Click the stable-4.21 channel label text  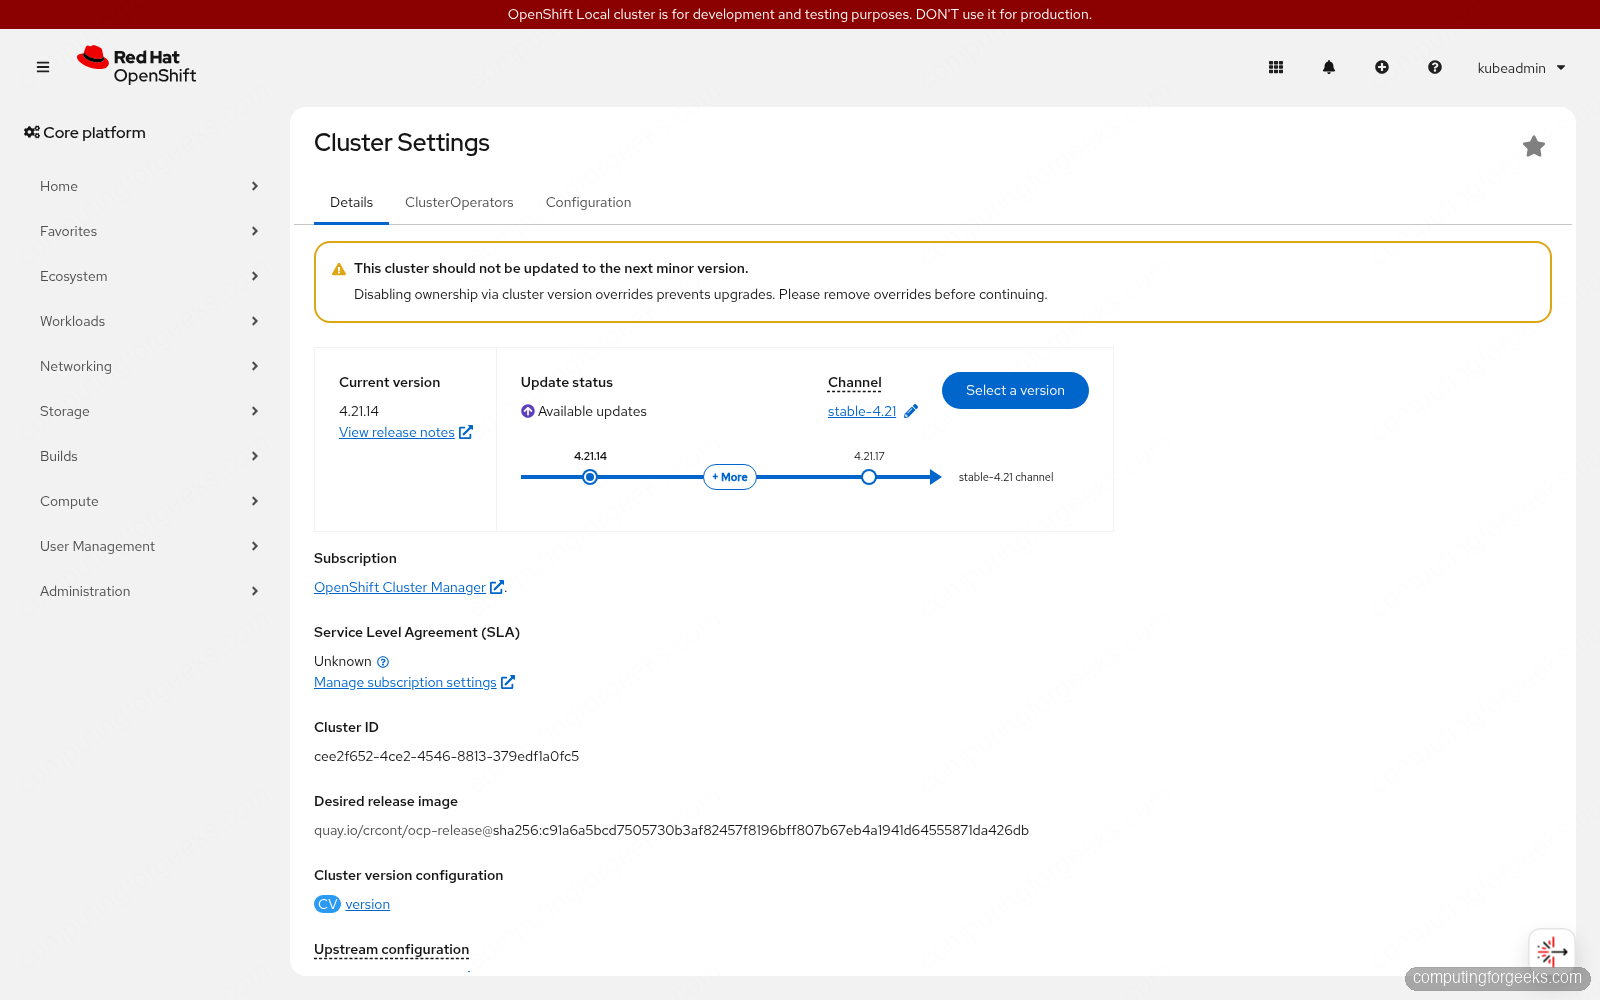point(1006,477)
